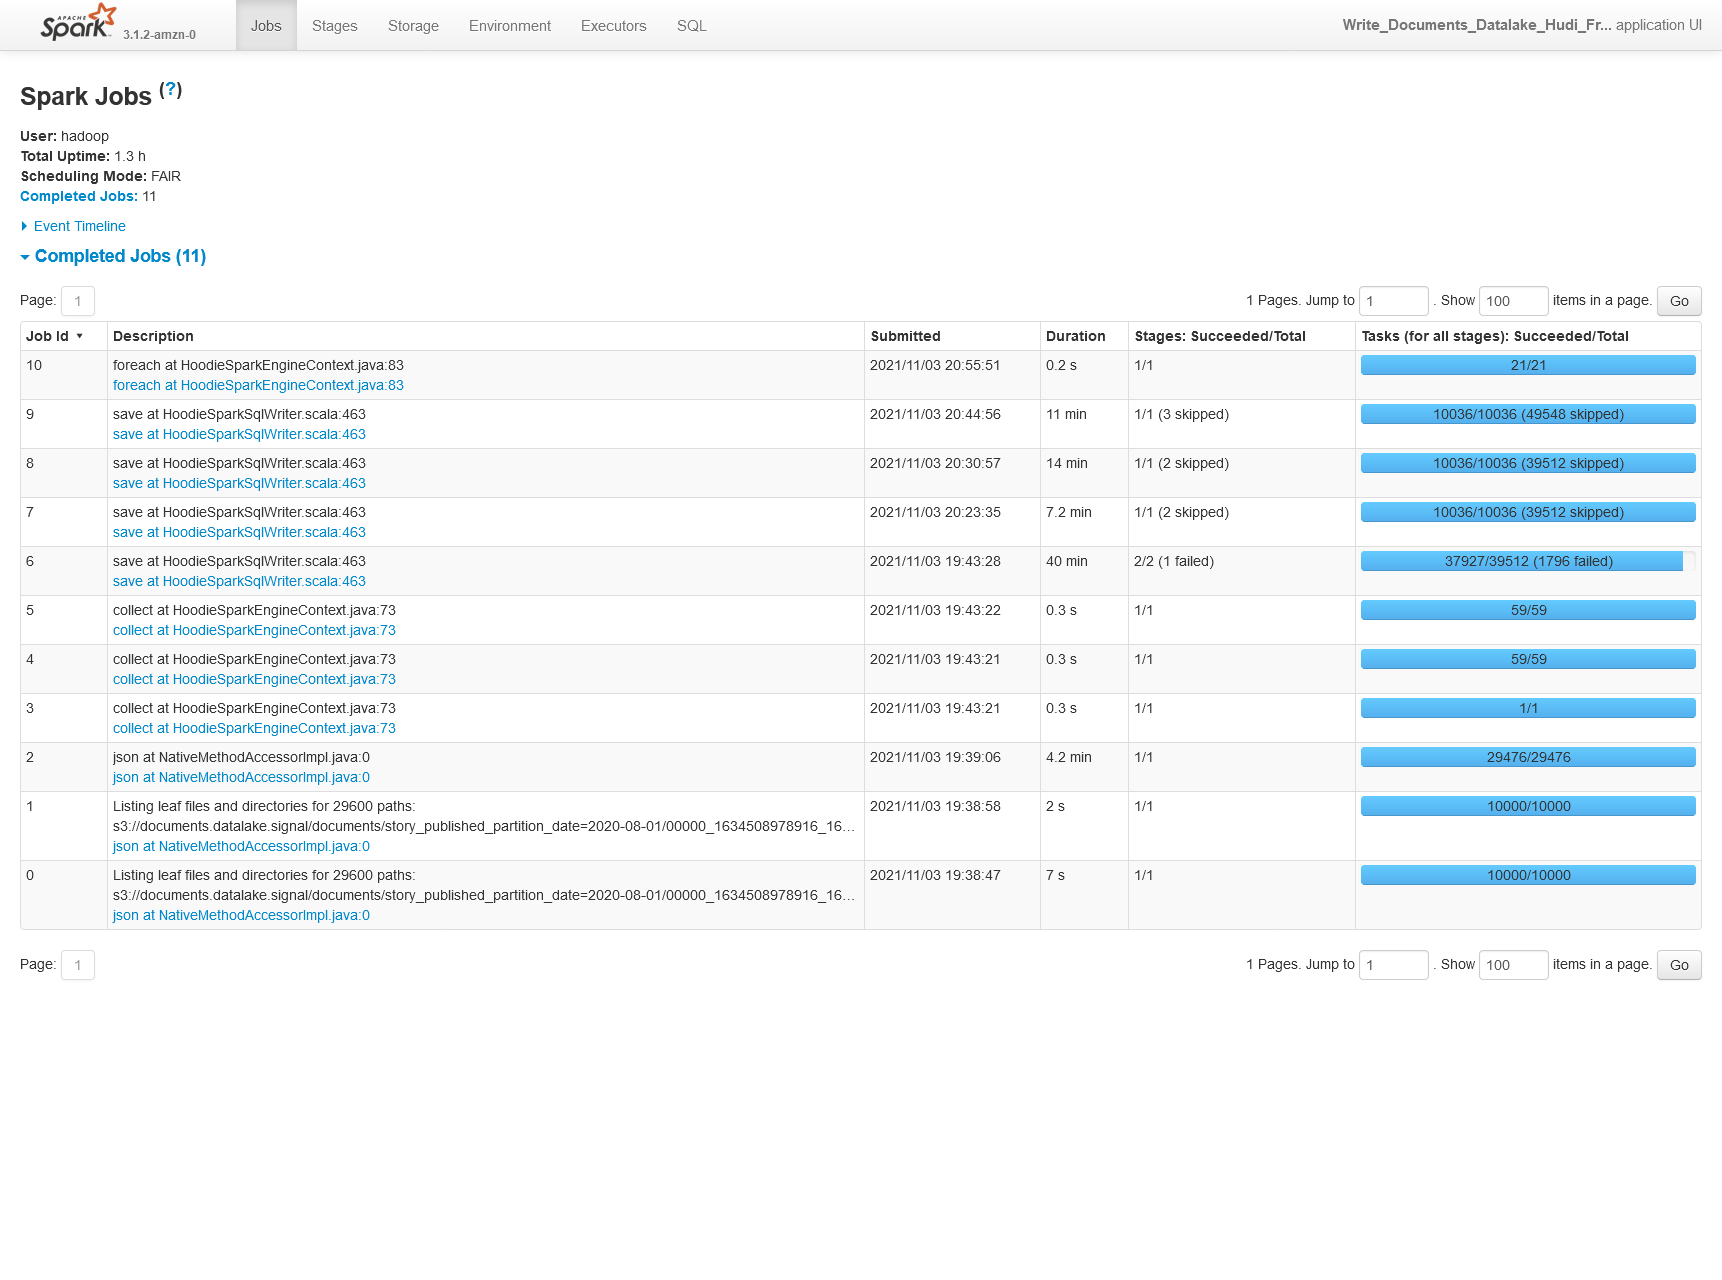
Task: Open the Environment tab
Action: coord(509,25)
